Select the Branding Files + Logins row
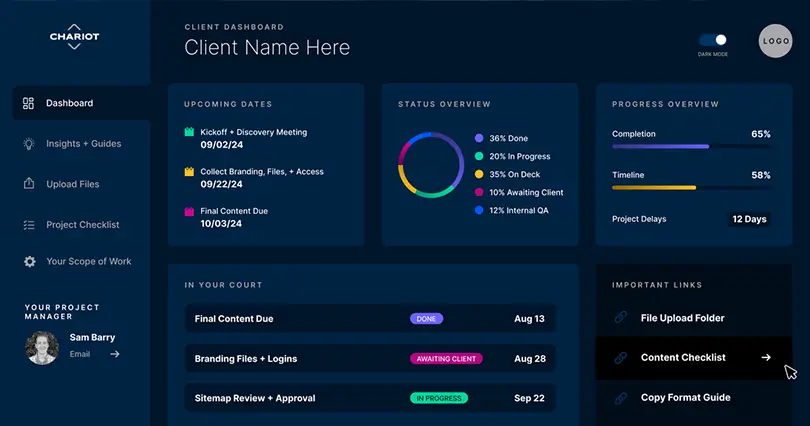The height and width of the screenshot is (426, 810). (x=370, y=358)
